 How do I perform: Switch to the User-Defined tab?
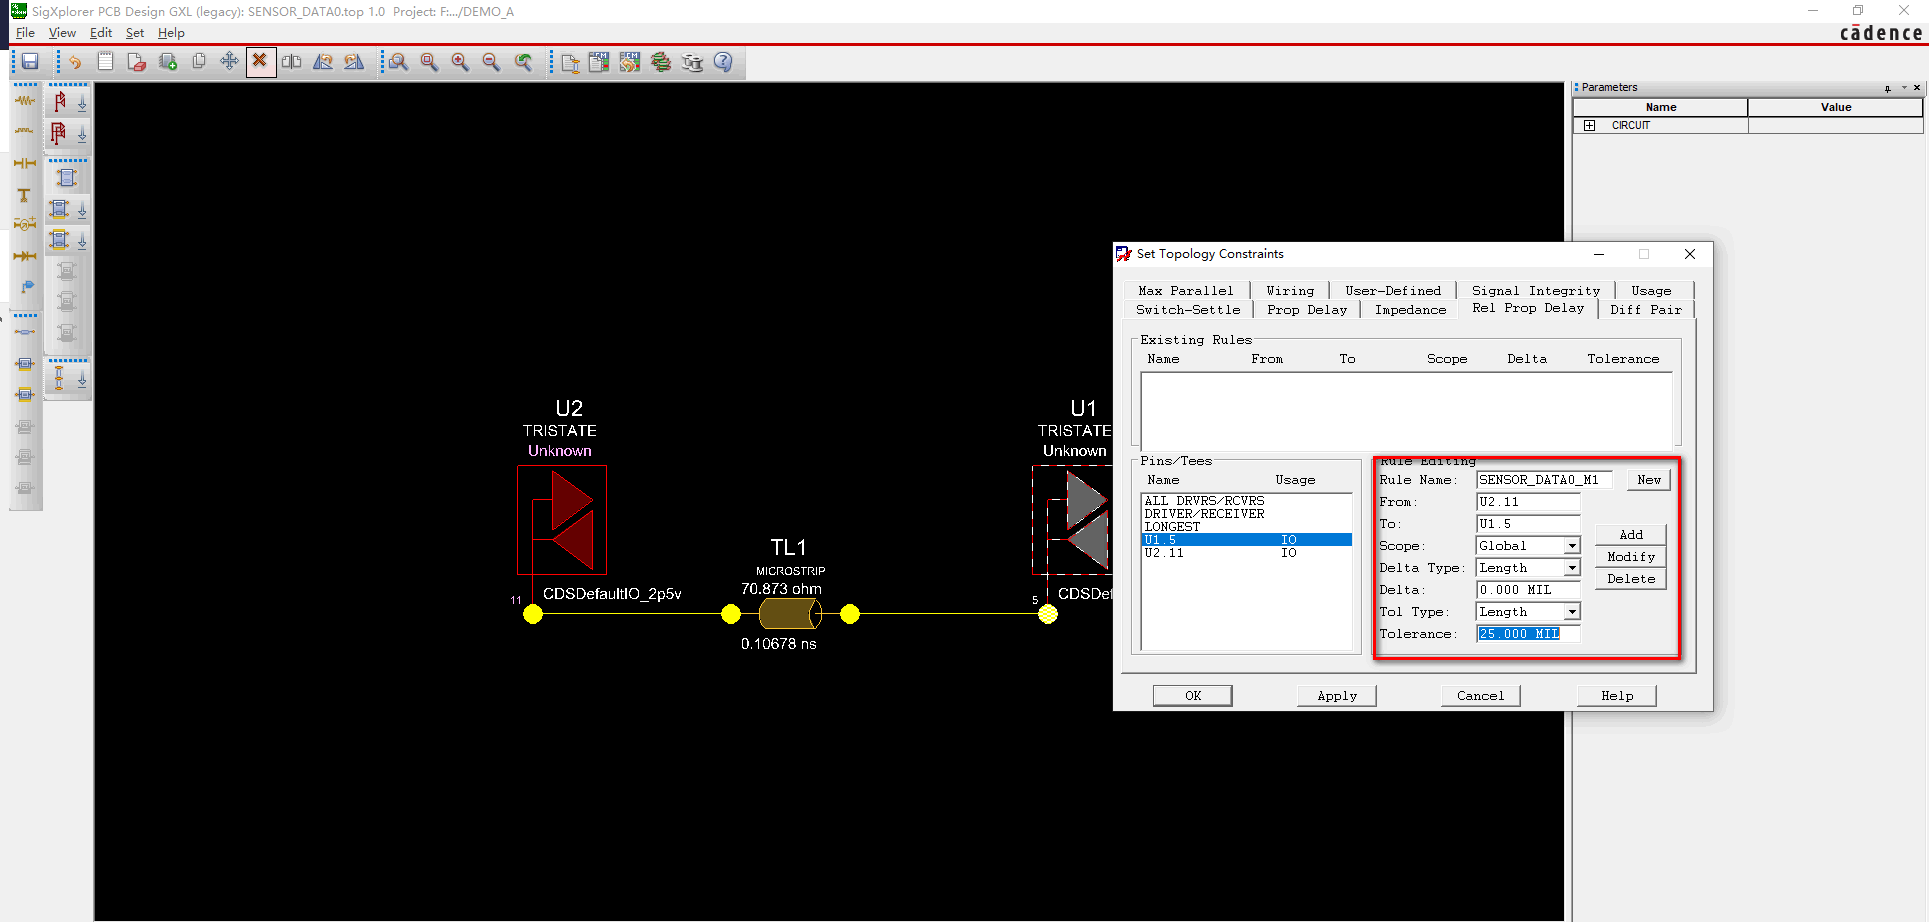[x=1393, y=291]
